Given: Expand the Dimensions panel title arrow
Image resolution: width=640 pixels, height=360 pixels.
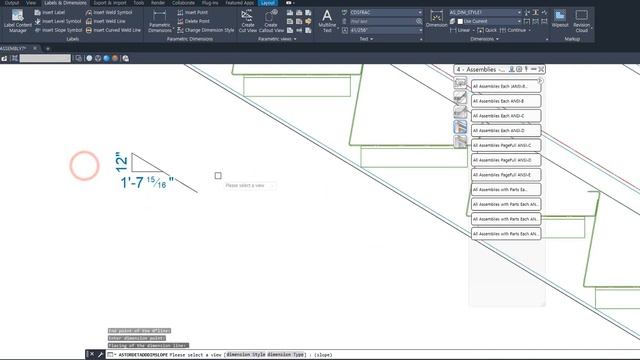Looking at the screenshot, I should click(x=497, y=39).
